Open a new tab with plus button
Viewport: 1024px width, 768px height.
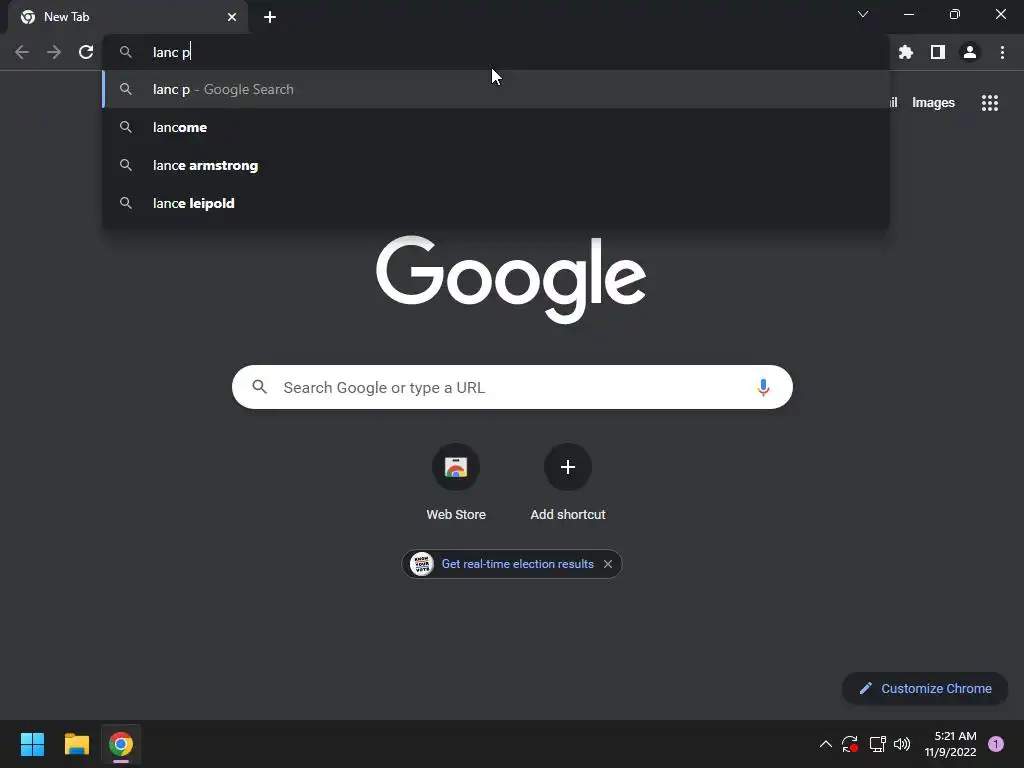click(x=270, y=17)
